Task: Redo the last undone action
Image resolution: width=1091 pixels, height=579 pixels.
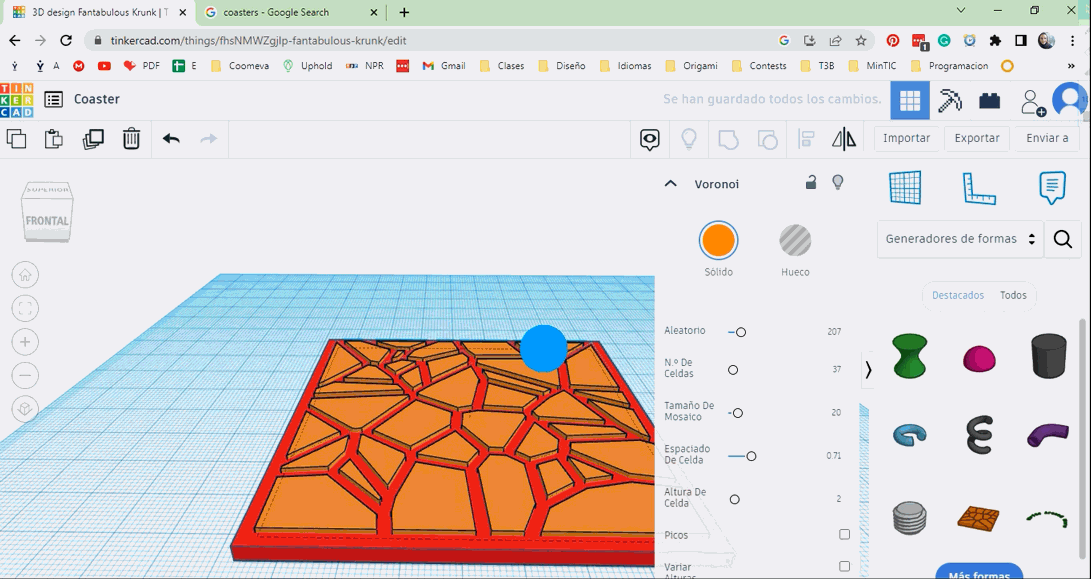Action: 209,138
